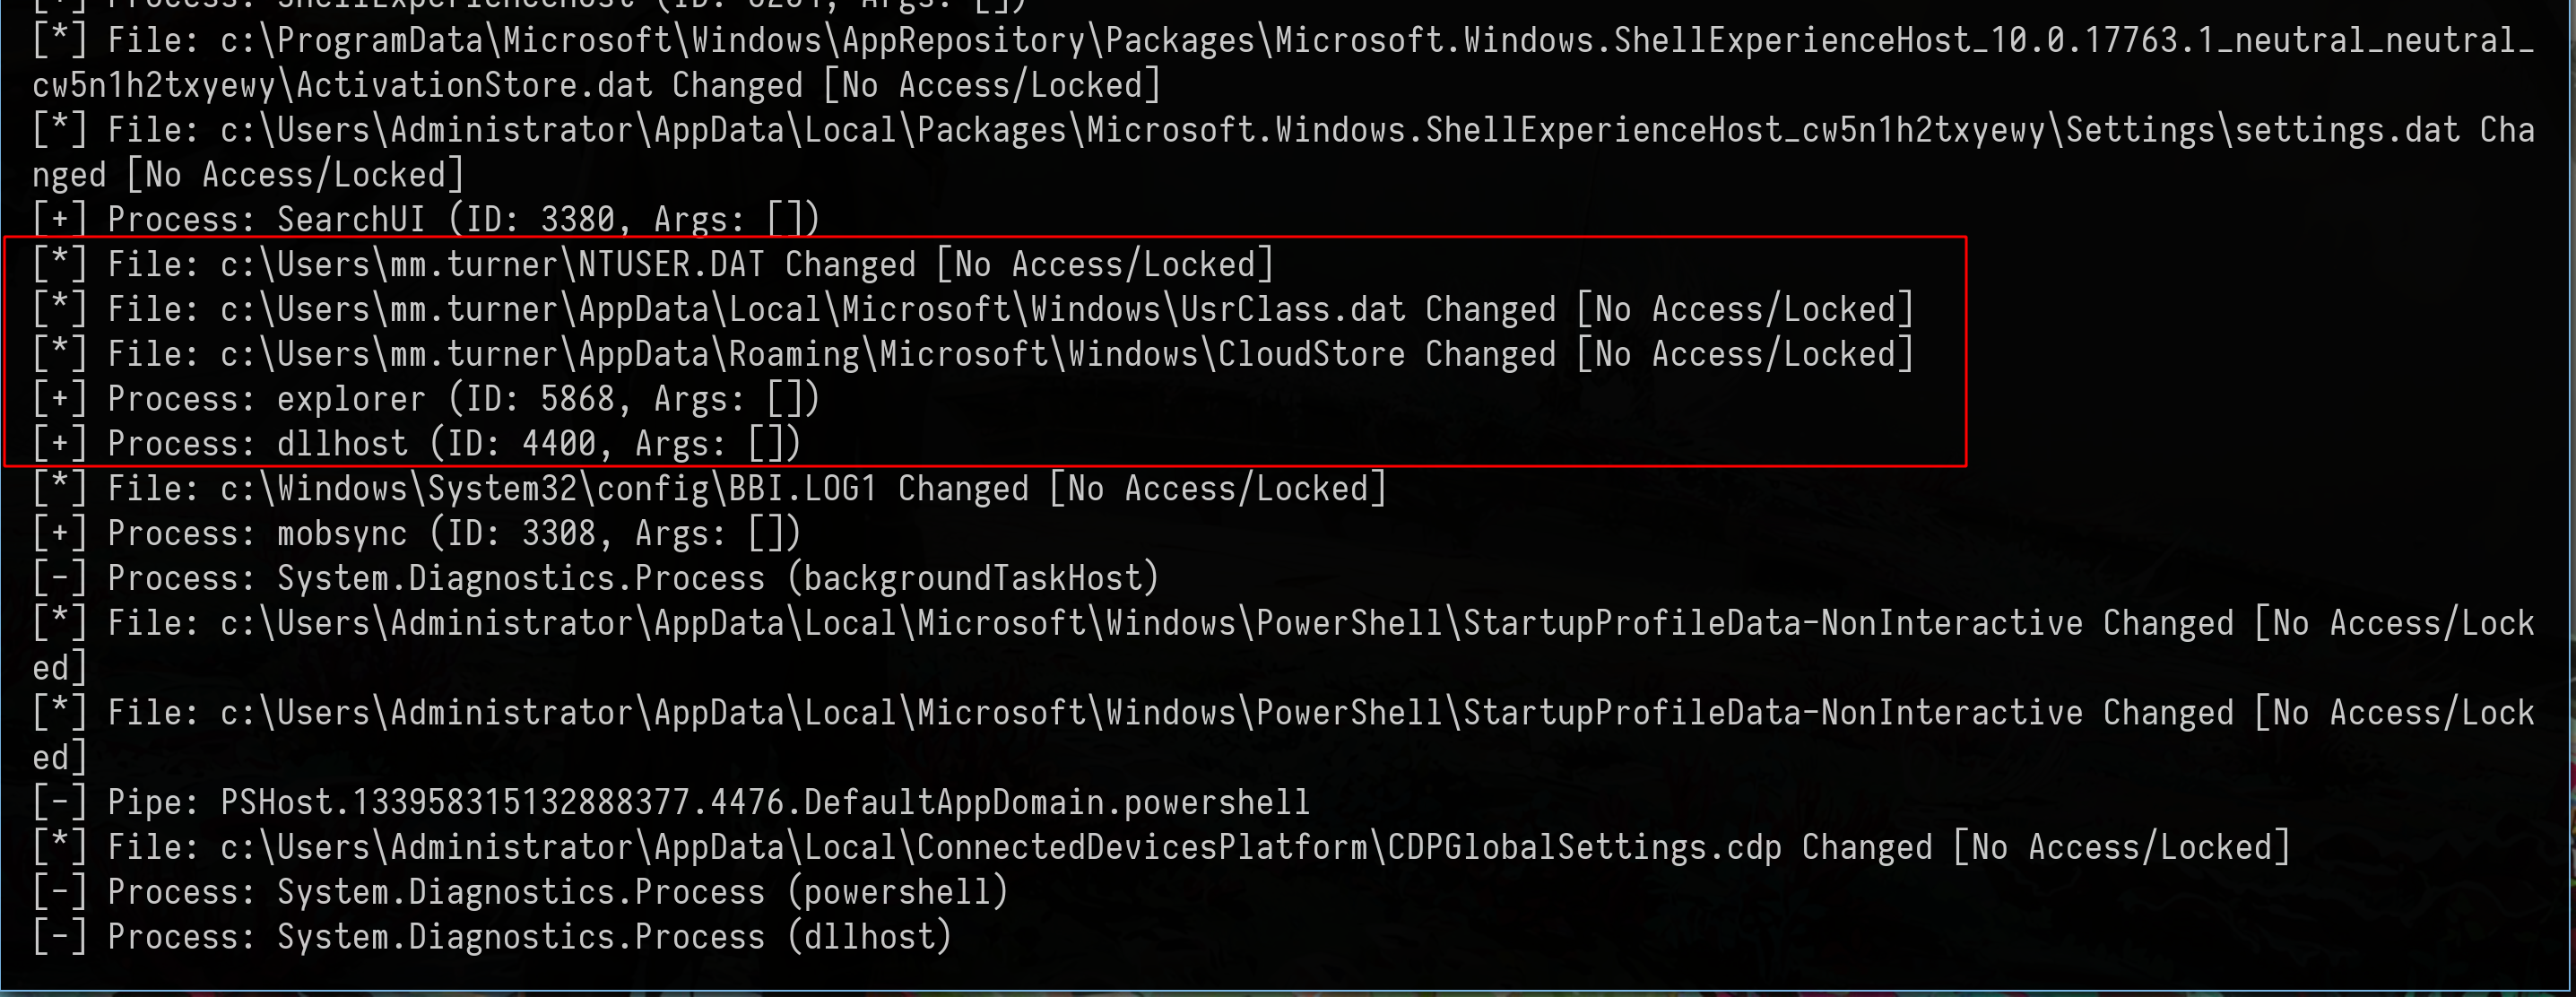2576x997 pixels.
Task: Click the SearchUI process name
Action: (x=351, y=220)
